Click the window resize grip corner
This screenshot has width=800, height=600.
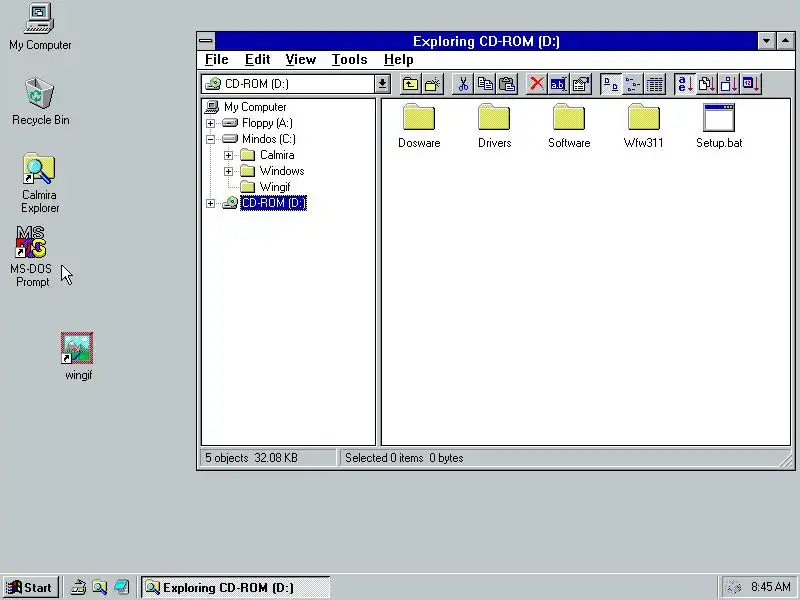[785, 461]
